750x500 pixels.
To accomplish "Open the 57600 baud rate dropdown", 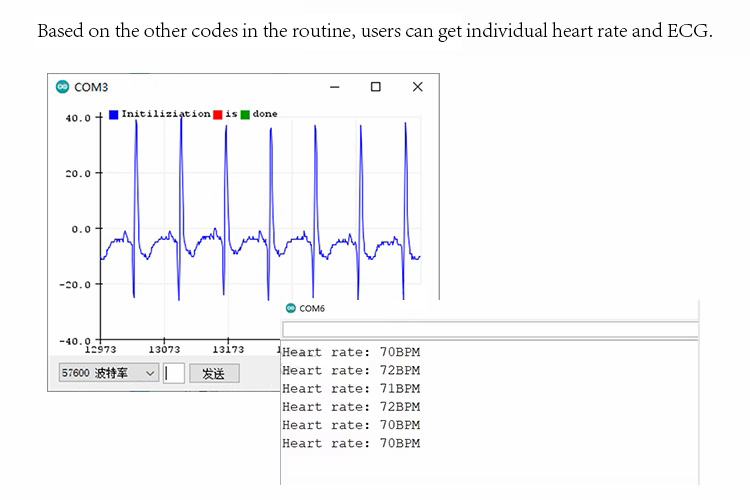I will coord(108,373).
